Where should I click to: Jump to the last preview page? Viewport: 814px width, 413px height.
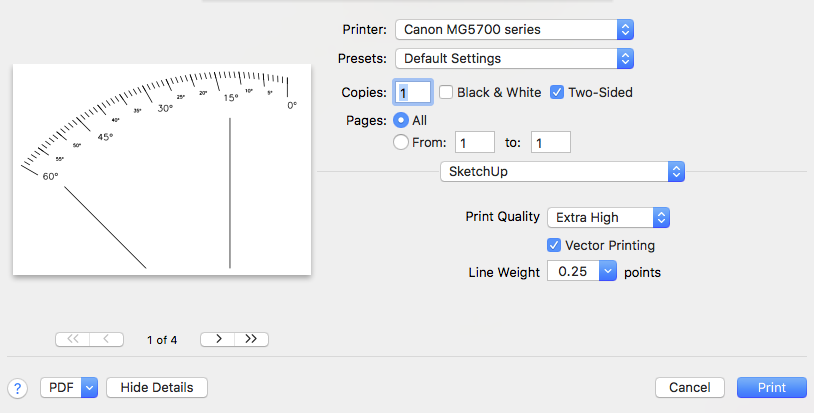pyautogui.click(x=251, y=339)
